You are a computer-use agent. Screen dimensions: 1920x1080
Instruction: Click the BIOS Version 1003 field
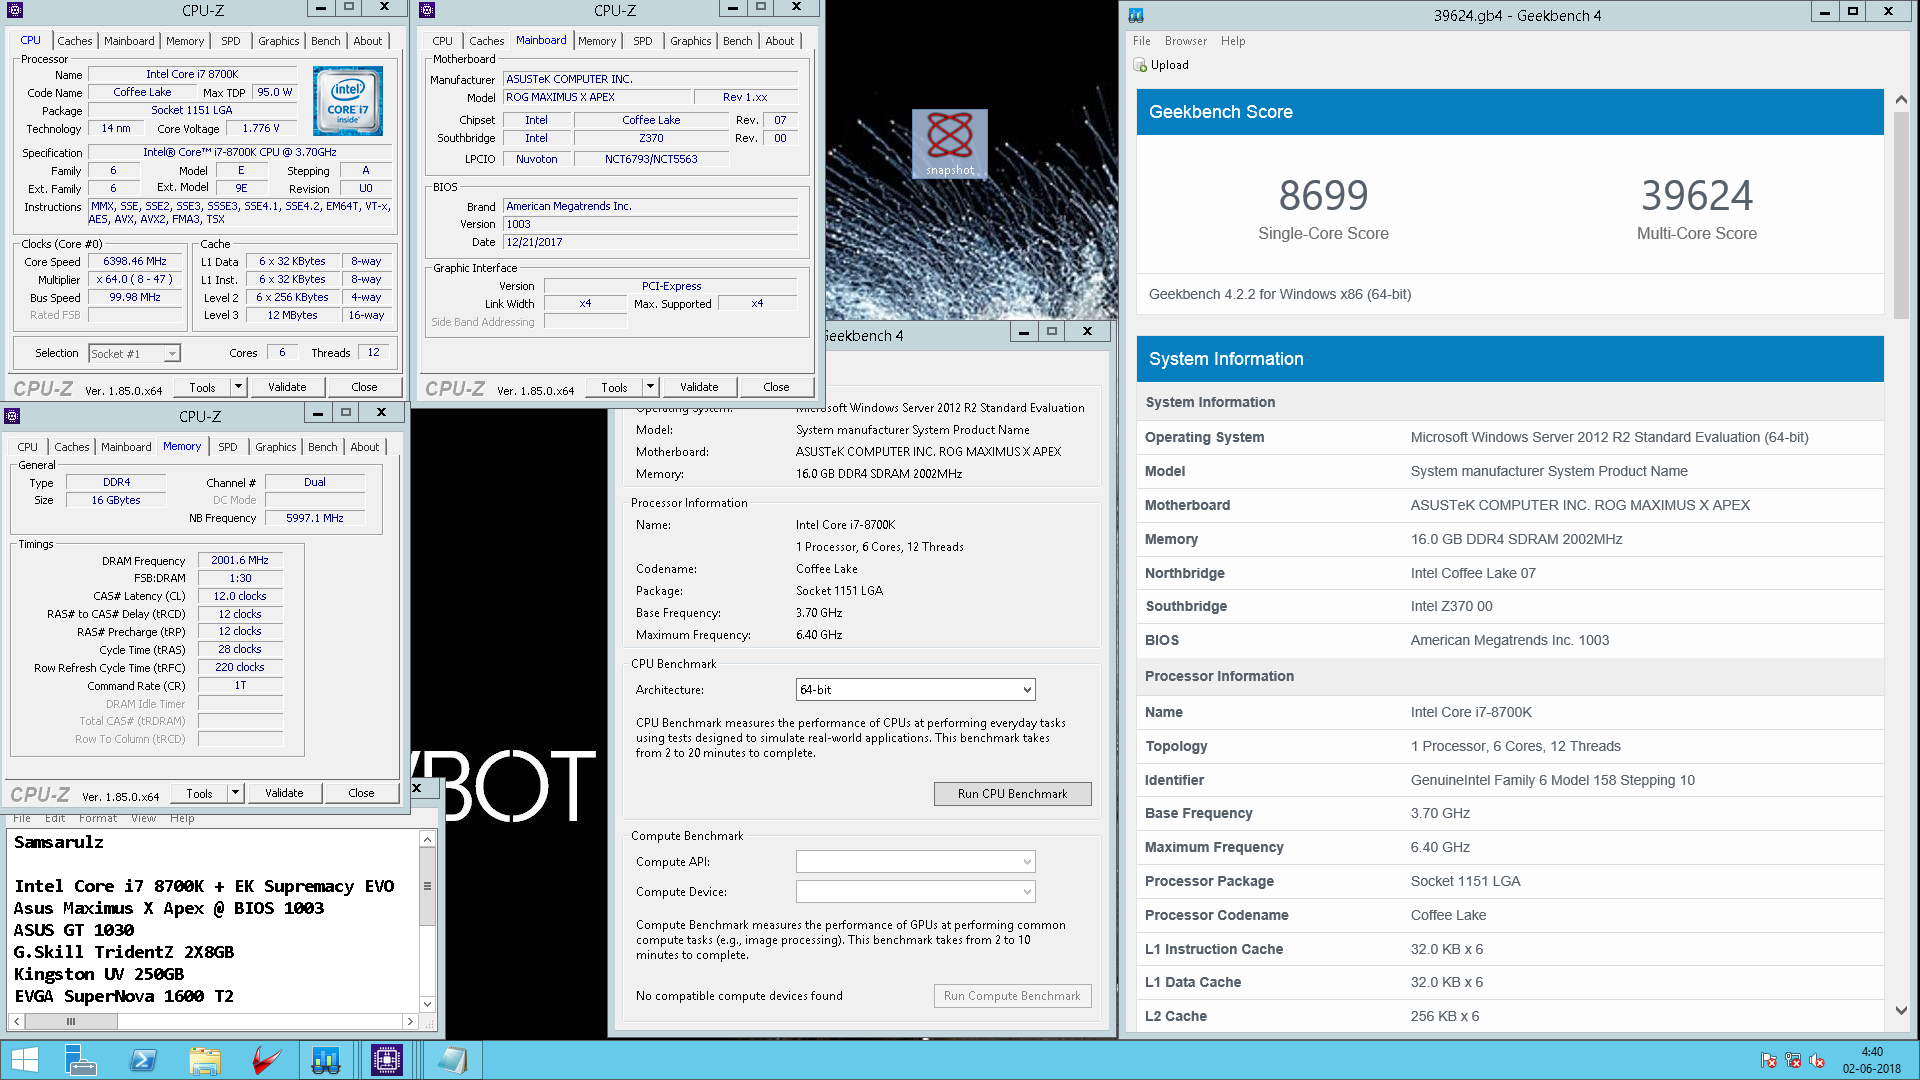pyautogui.click(x=650, y=224)
